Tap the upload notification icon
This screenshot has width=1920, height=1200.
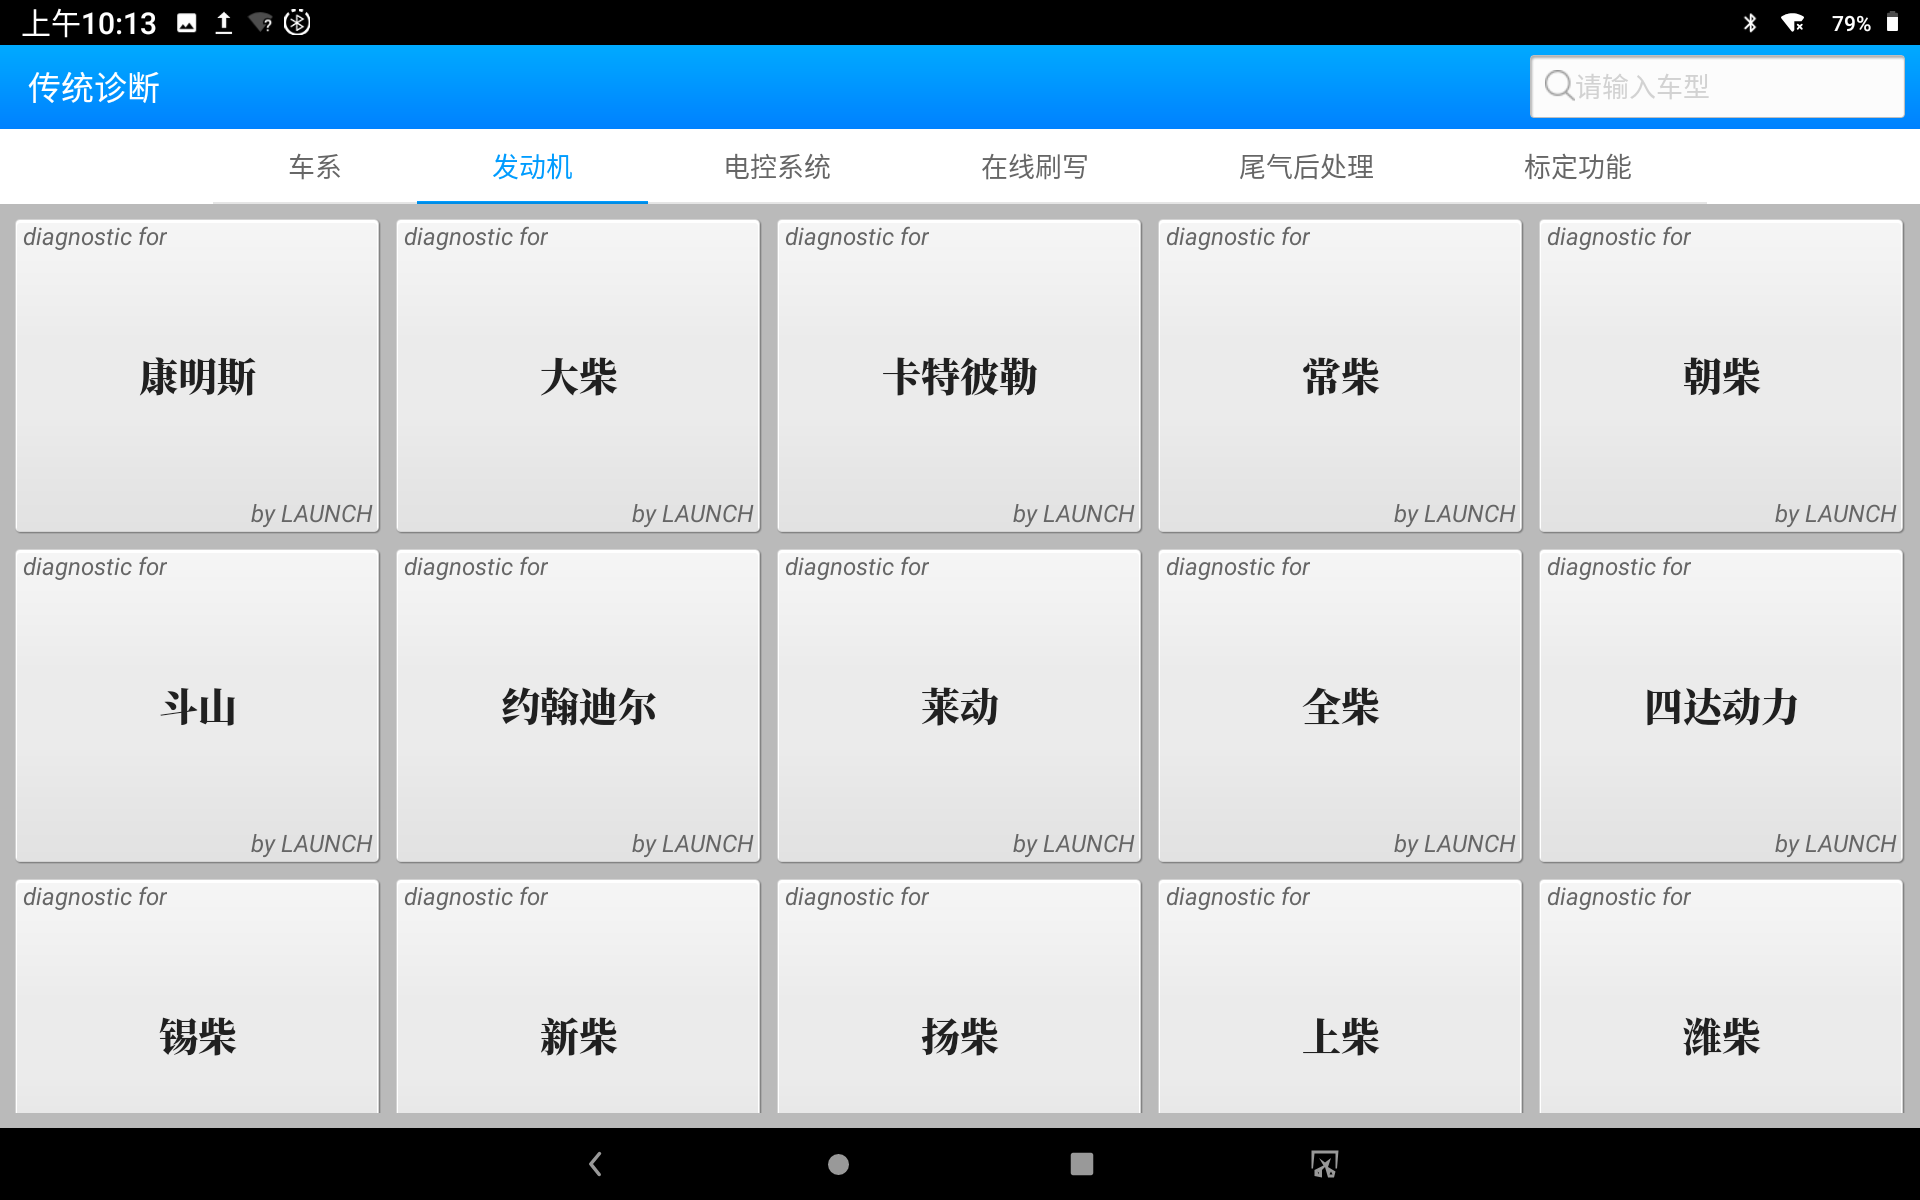224,23
